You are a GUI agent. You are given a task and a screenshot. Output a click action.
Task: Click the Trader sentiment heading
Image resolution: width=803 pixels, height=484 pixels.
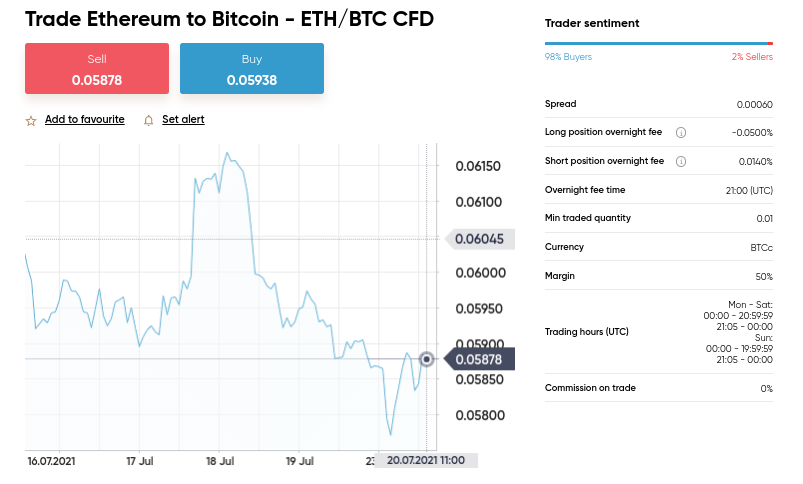592,23
